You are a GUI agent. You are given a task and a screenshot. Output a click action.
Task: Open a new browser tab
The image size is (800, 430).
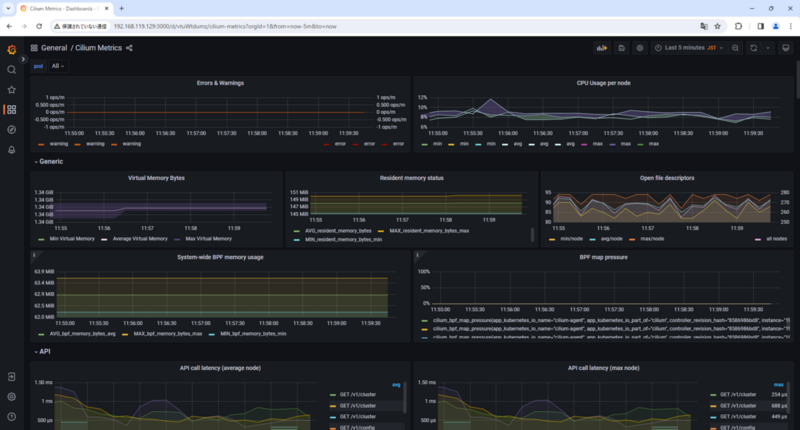121,9
